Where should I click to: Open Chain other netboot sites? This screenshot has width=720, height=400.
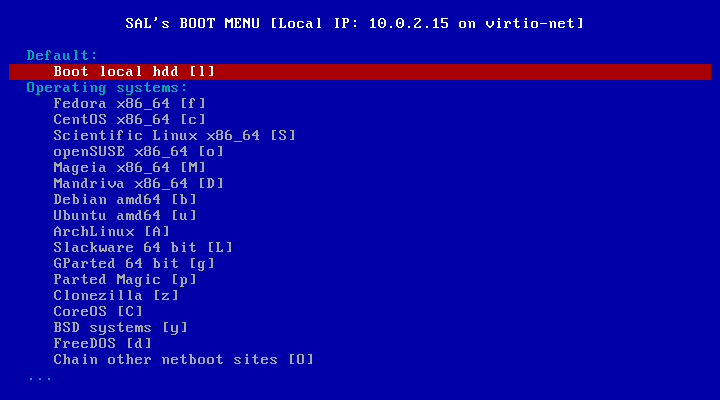183,360
